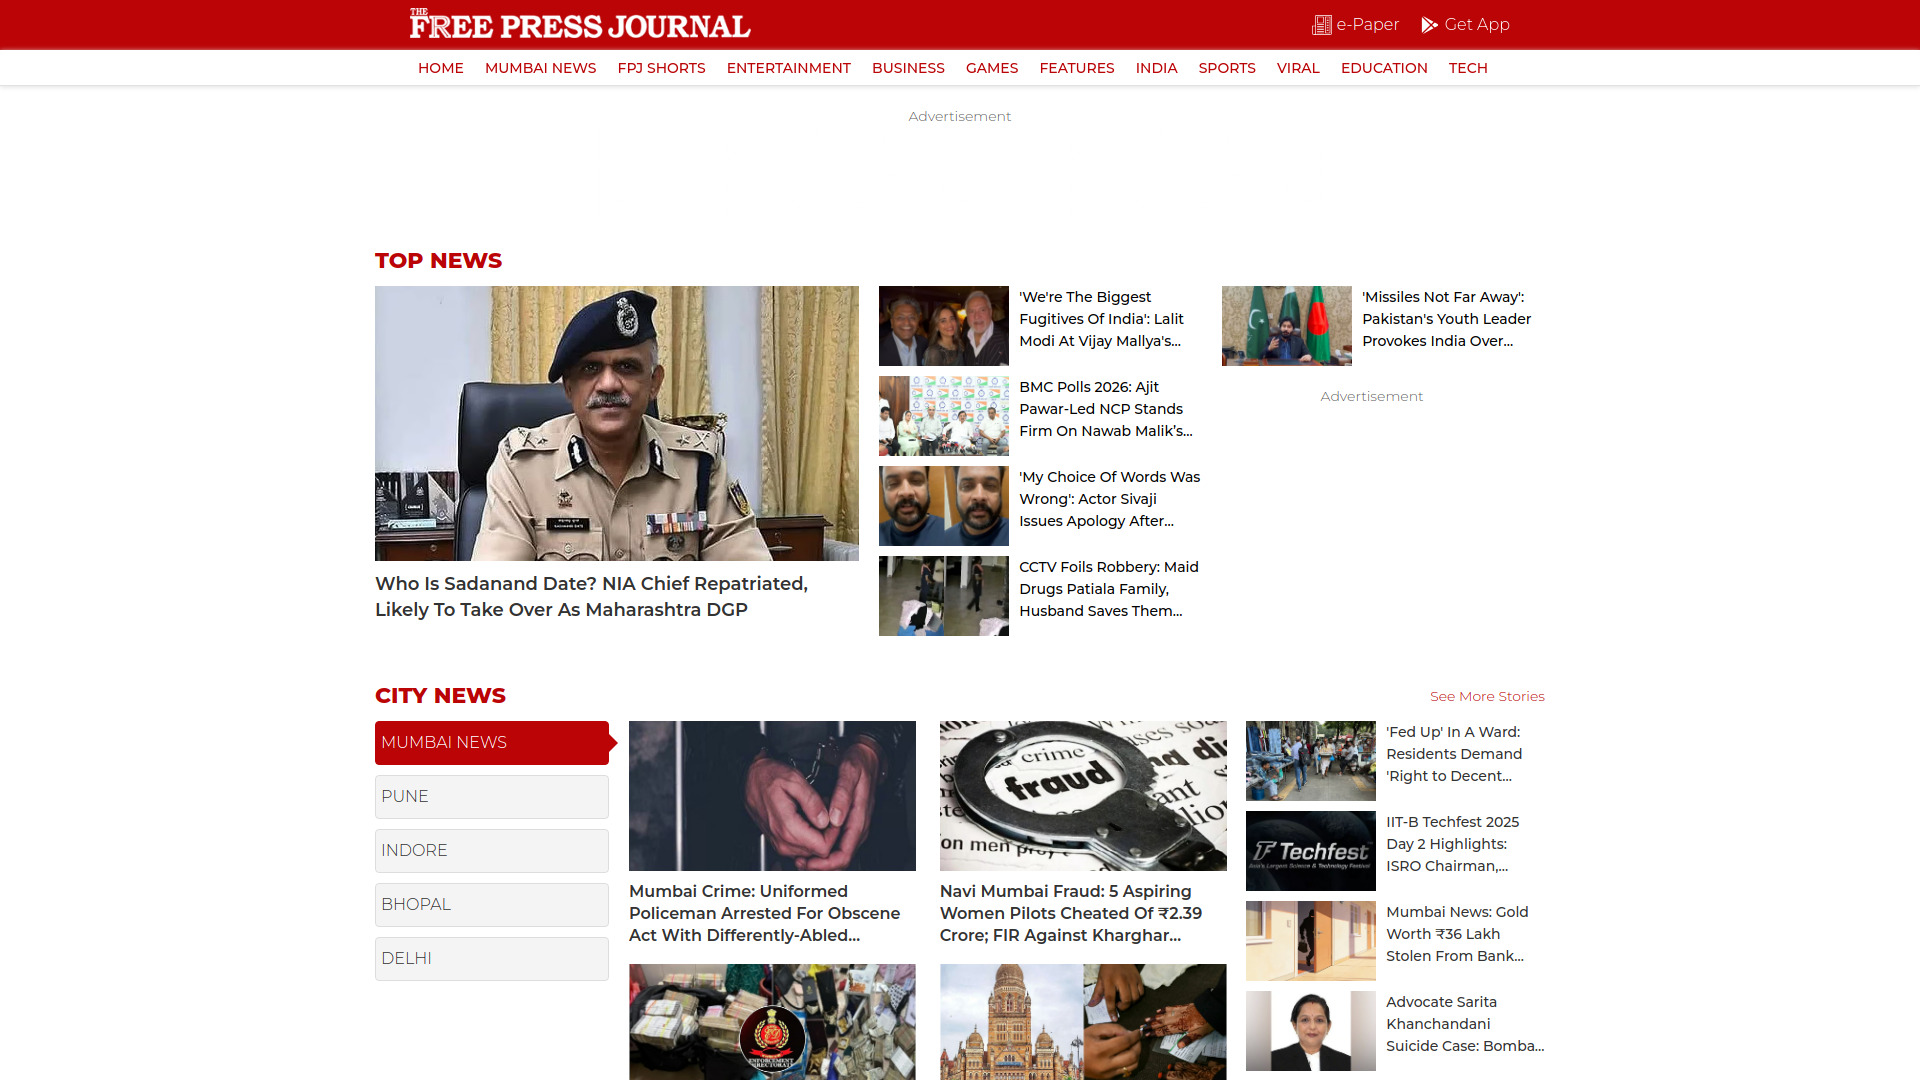This screenshot has width=1920, height=1080.
Task: Click the police officer lead story photo
Action: (x=616, y=423)
